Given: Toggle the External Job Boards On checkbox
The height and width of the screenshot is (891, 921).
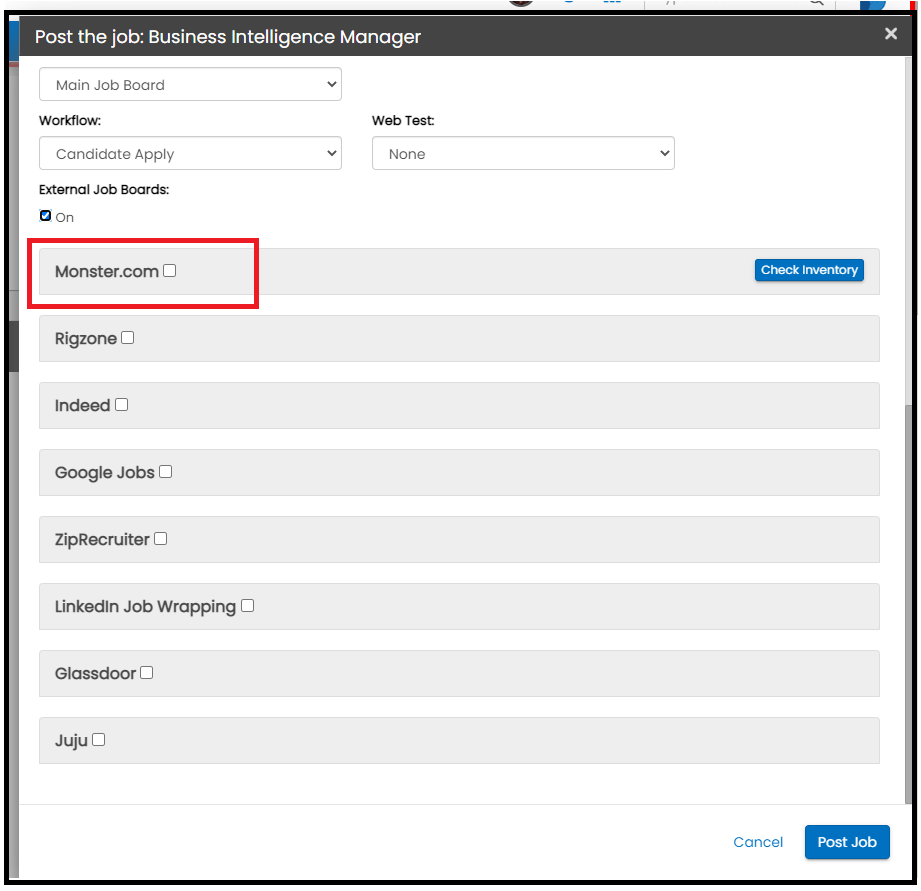Looking at the screenshot, I should (x=45, y=216).
